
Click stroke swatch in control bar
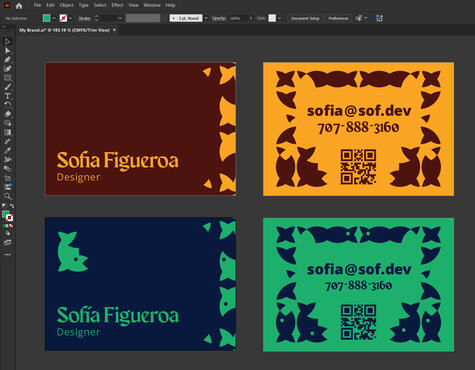point(63,18)
